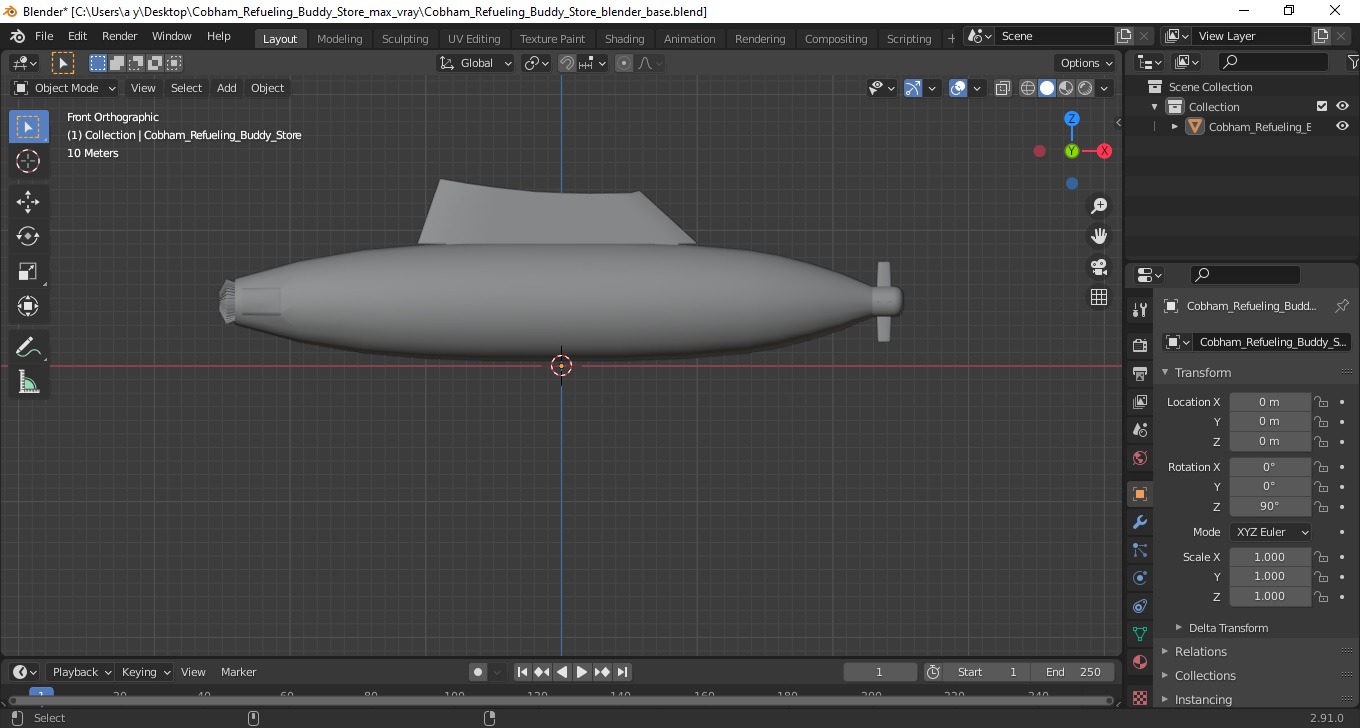
Task: Switch orthographic/perspective grid icon
Action: (x=1099, y=297)
